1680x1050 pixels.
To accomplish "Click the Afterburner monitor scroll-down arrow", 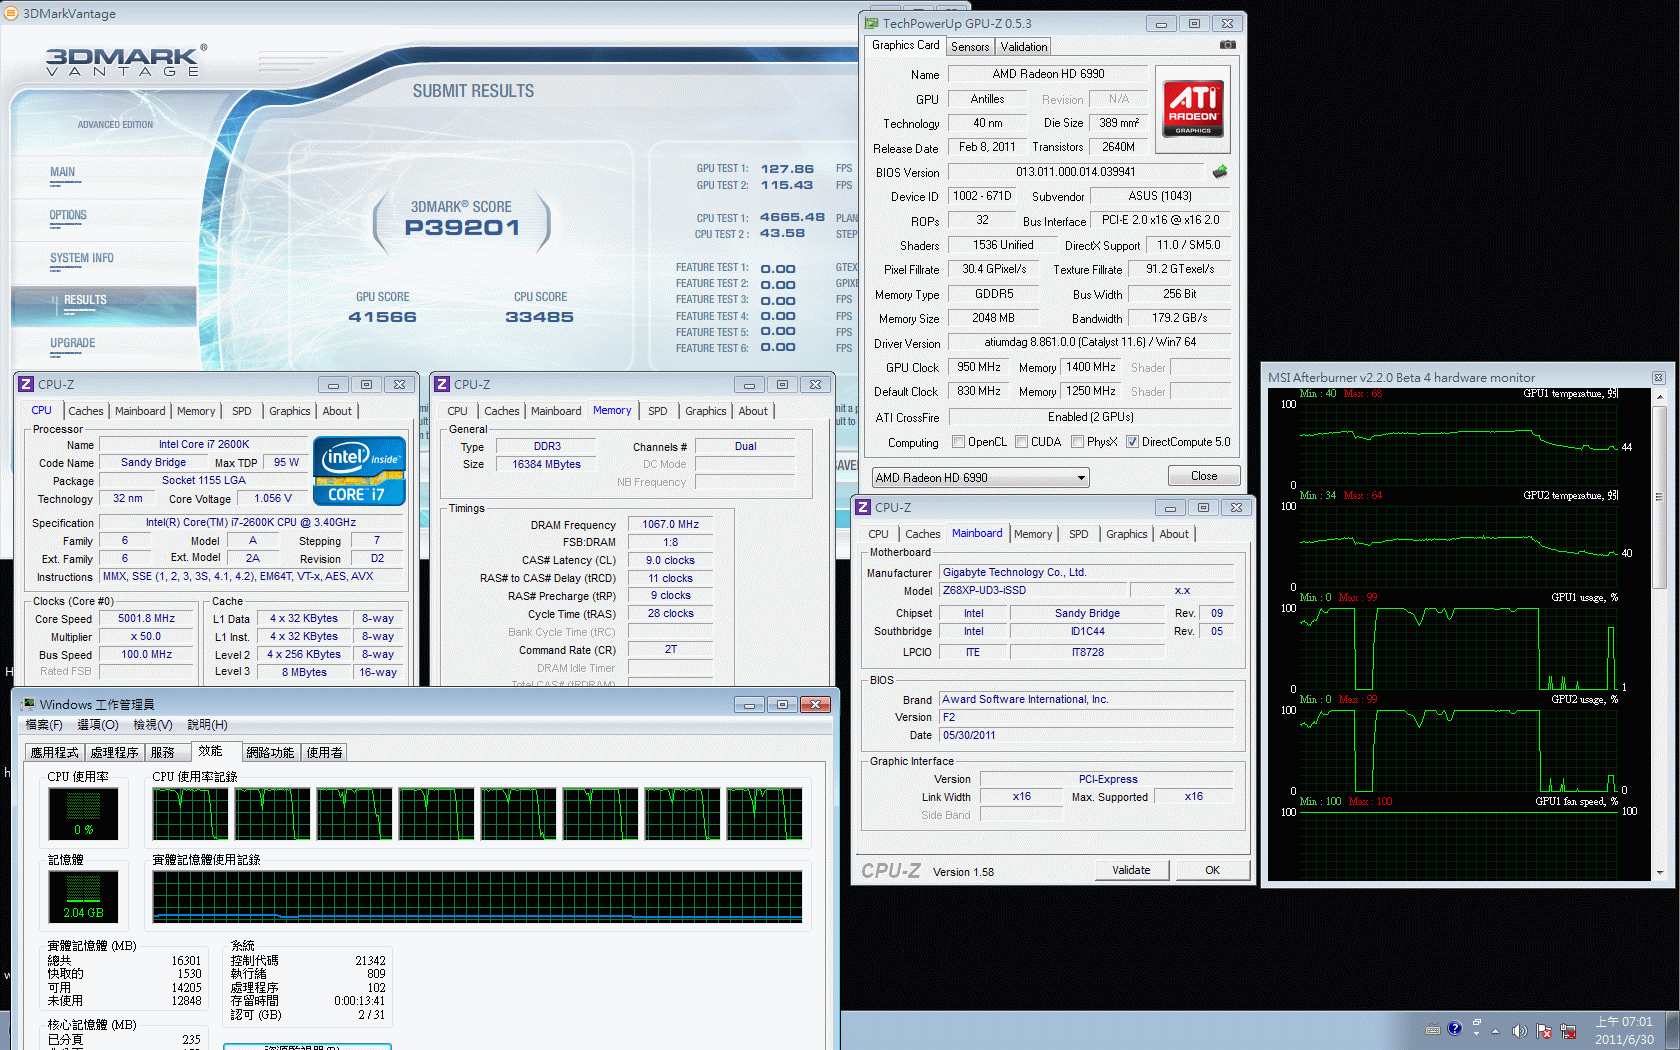I will point(1660,872).
